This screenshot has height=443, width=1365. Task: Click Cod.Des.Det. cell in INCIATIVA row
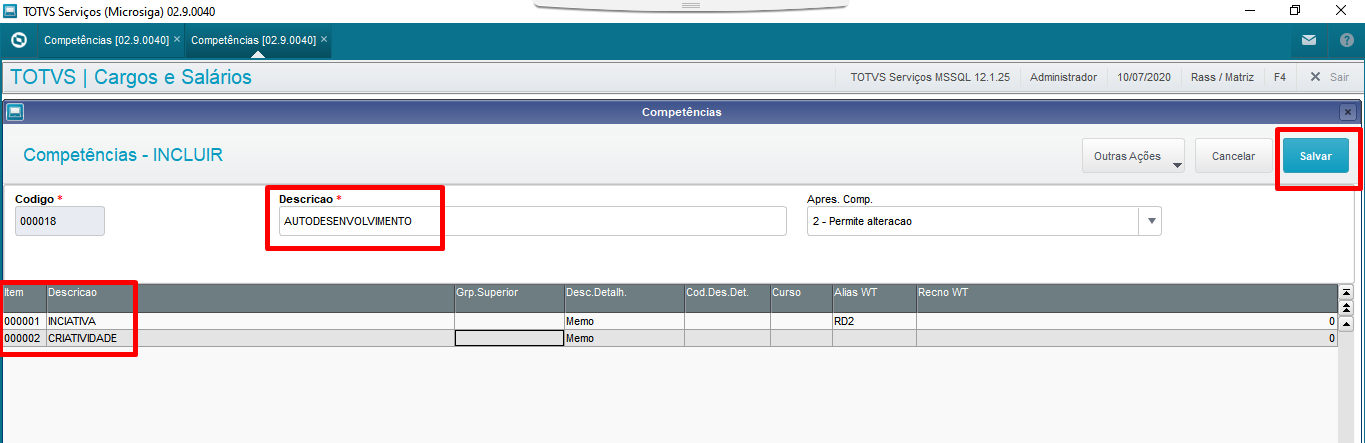727,322
